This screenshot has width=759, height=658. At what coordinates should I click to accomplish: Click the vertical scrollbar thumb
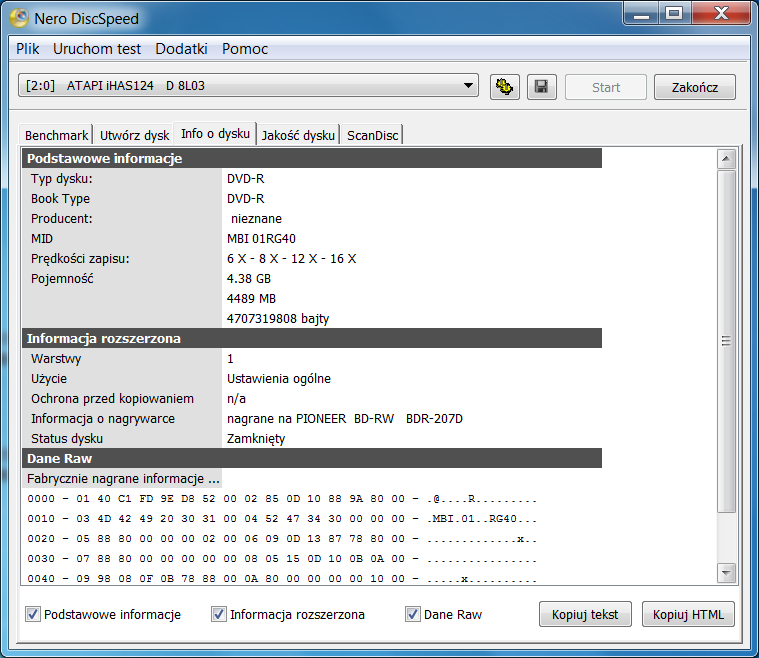(x=726, y=341)
